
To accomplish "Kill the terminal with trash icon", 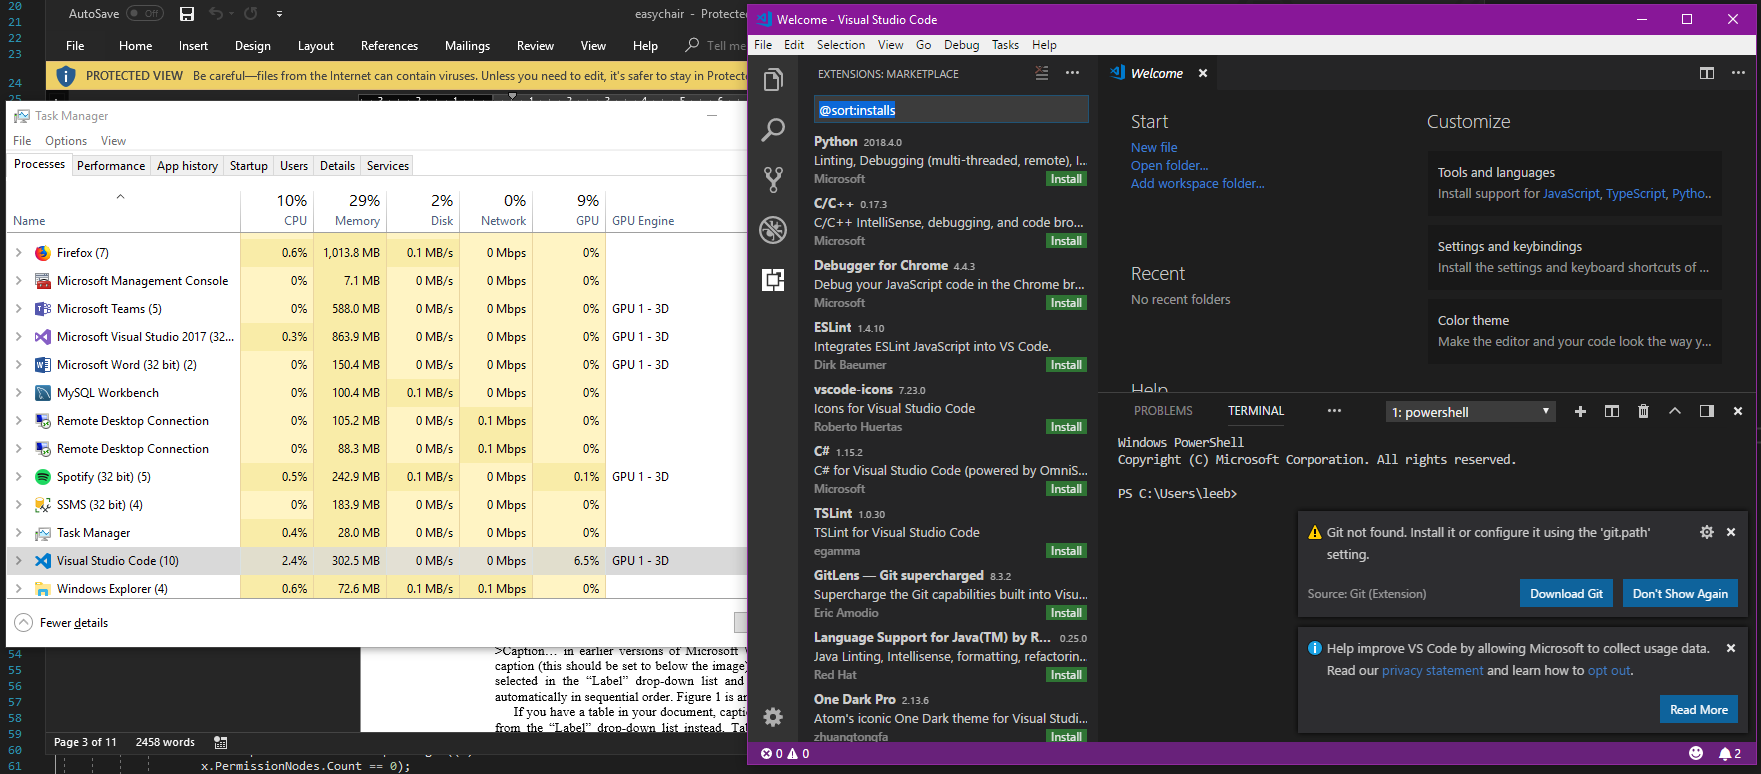I will [x=1643, y=411].
